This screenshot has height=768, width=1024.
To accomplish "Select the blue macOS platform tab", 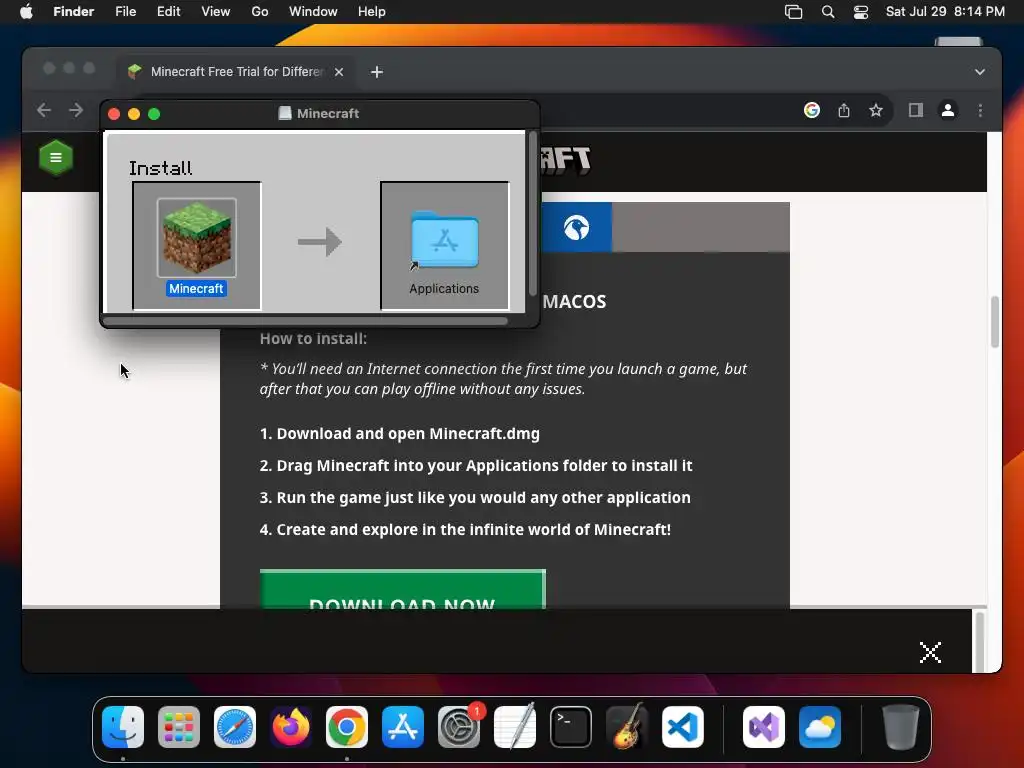I will pyautogui.click(x=576, y=227).
